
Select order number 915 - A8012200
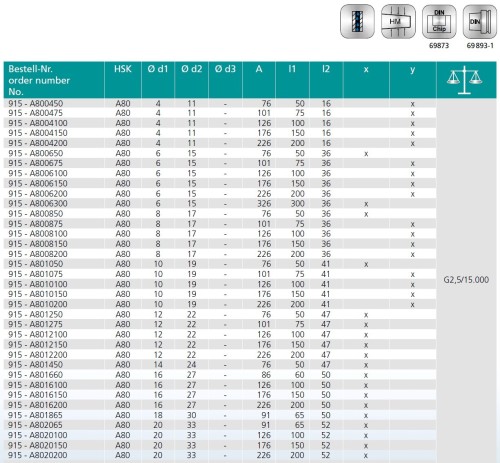38,355
